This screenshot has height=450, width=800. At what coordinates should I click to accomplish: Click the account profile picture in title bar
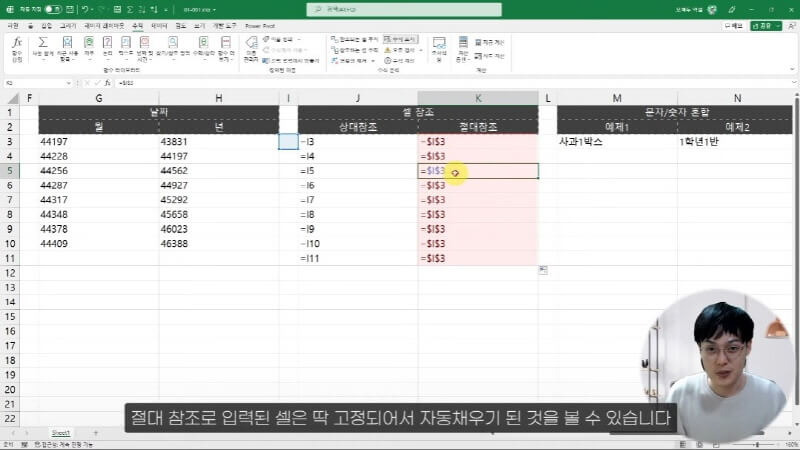(x=712, y=9)
